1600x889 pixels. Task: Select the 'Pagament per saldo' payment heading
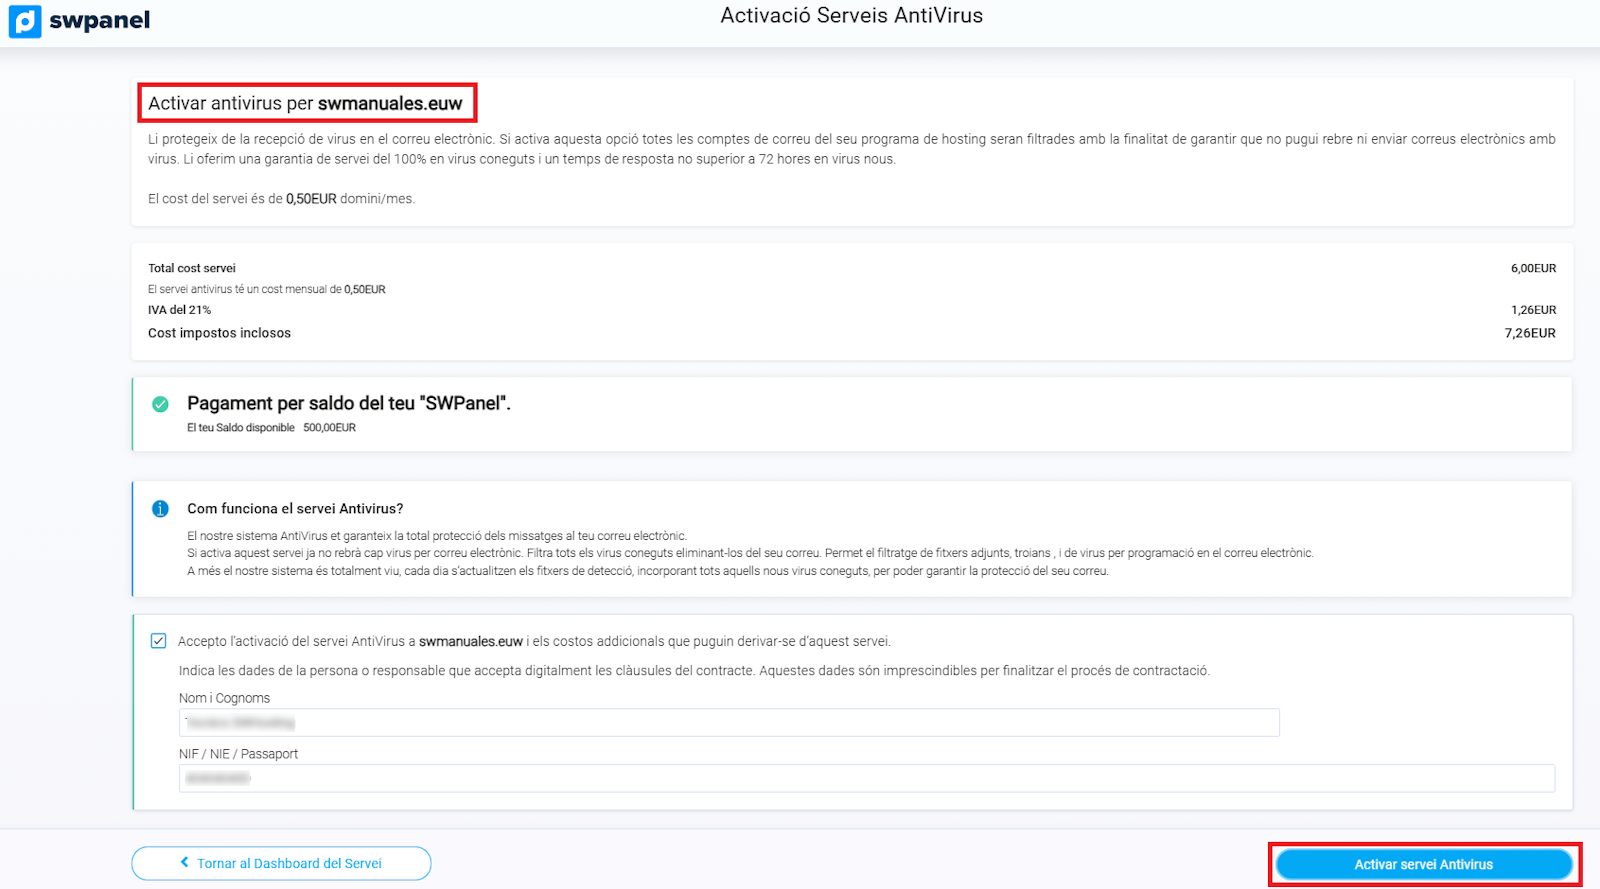click(348, 403)
